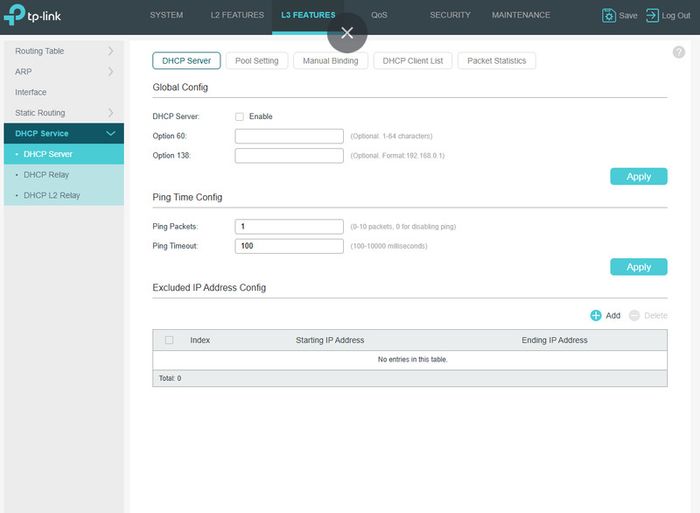The width and height of the screenshot is (700, 513).
Task: Open the Manual Binding tab
Action: (330, 61)
